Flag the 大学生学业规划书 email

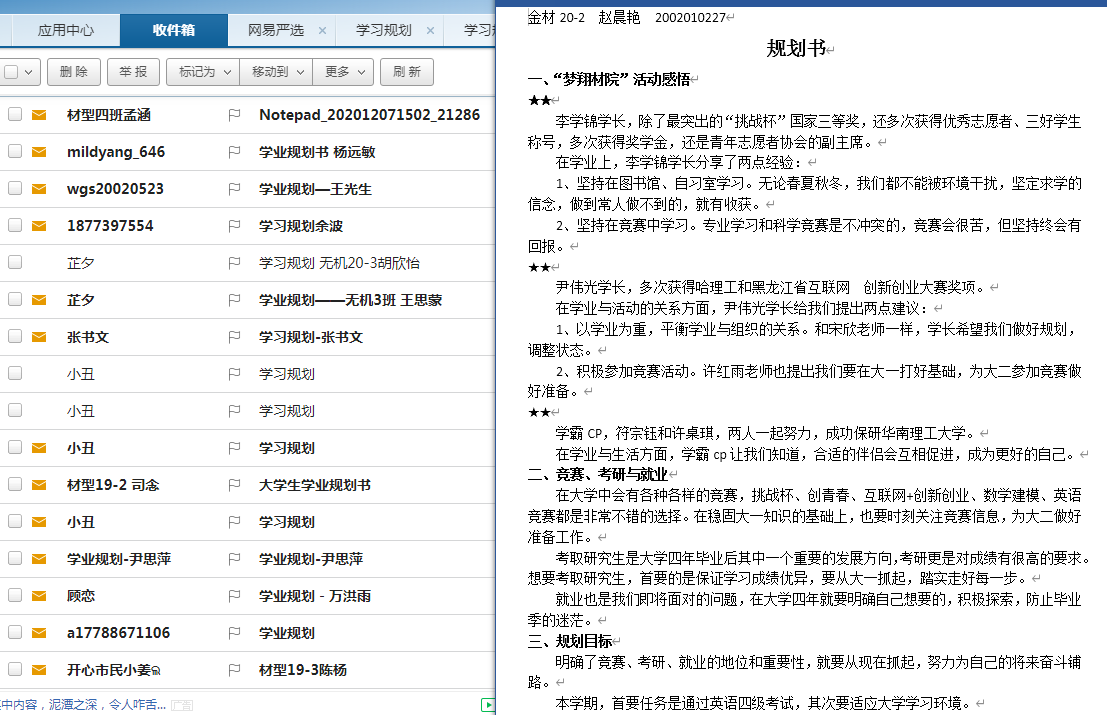[x=235, y=485]
